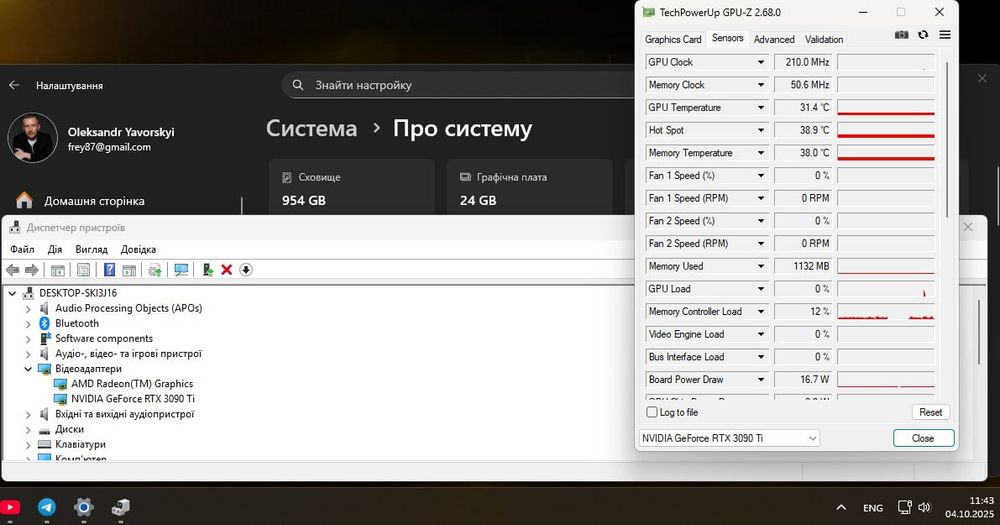Click the Properties toolbar icon in Device Manager

pyautogui.click(x=84, y=270)
